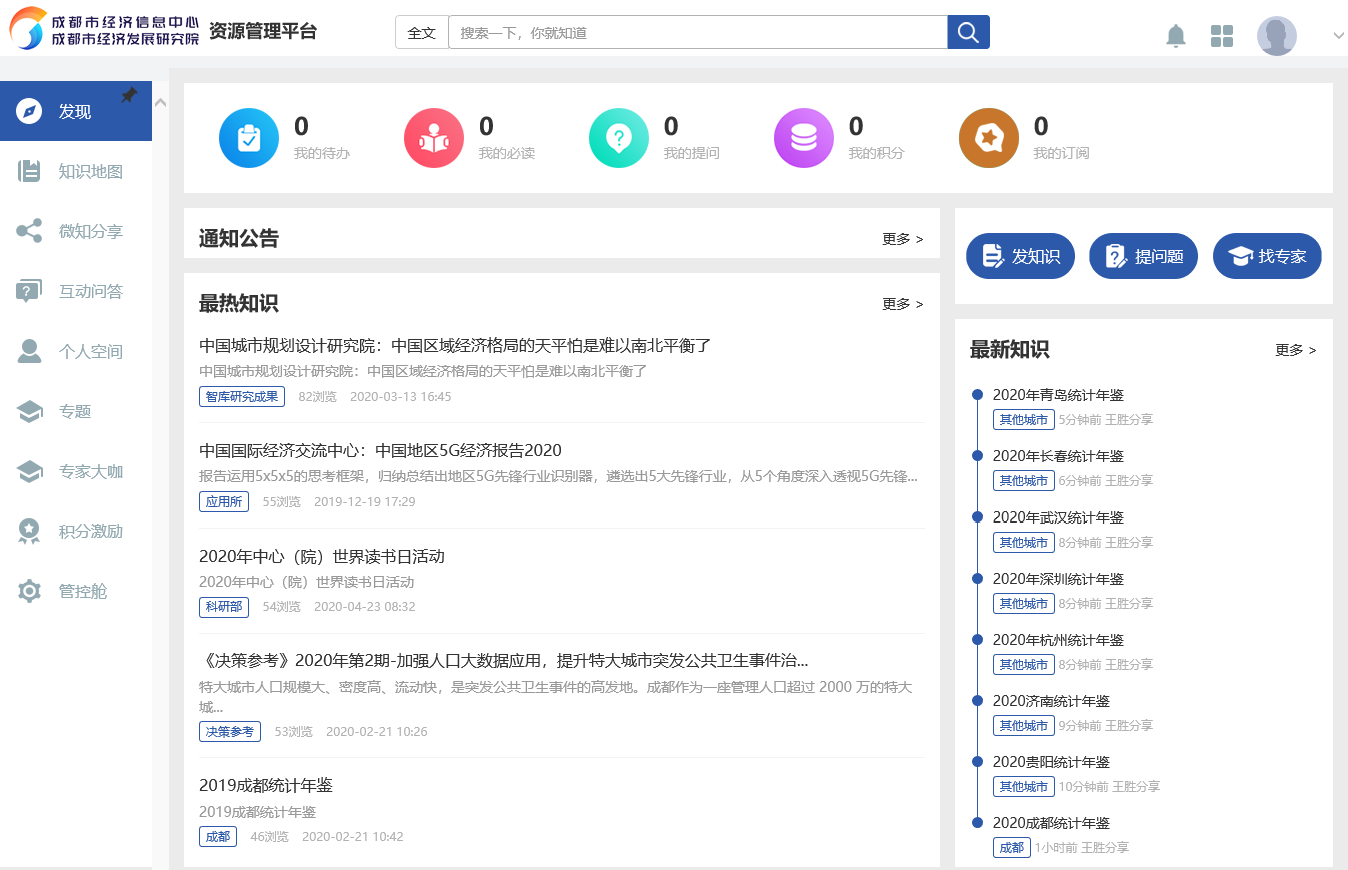Screen dimensions: 1348x870
Task: Open 2020年中心（院）世界读书日活动 article
Action: point(322,557)
